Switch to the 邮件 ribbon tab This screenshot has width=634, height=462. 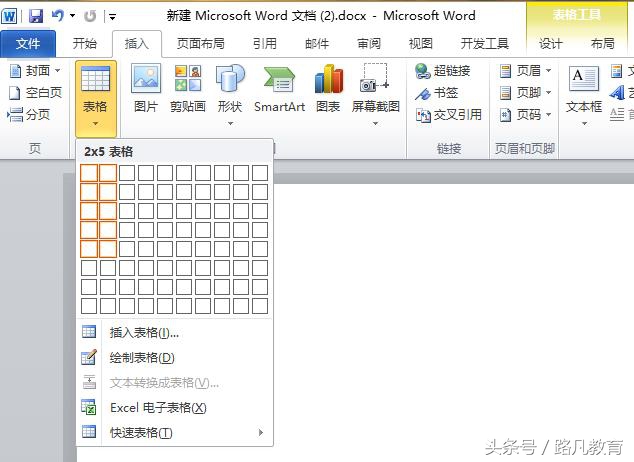coord(317,43)
